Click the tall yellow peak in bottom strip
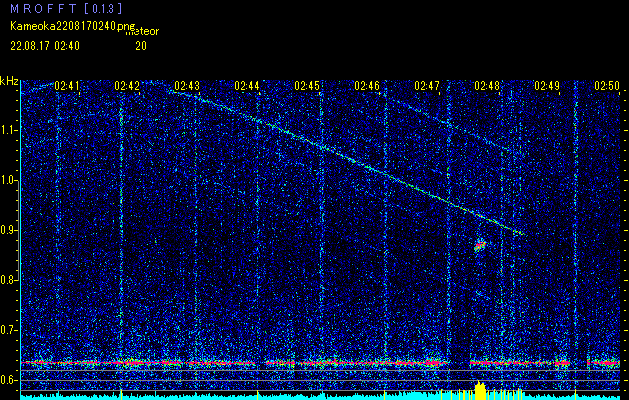The width and height of the screenshot is (629, 400). point(480,391)
